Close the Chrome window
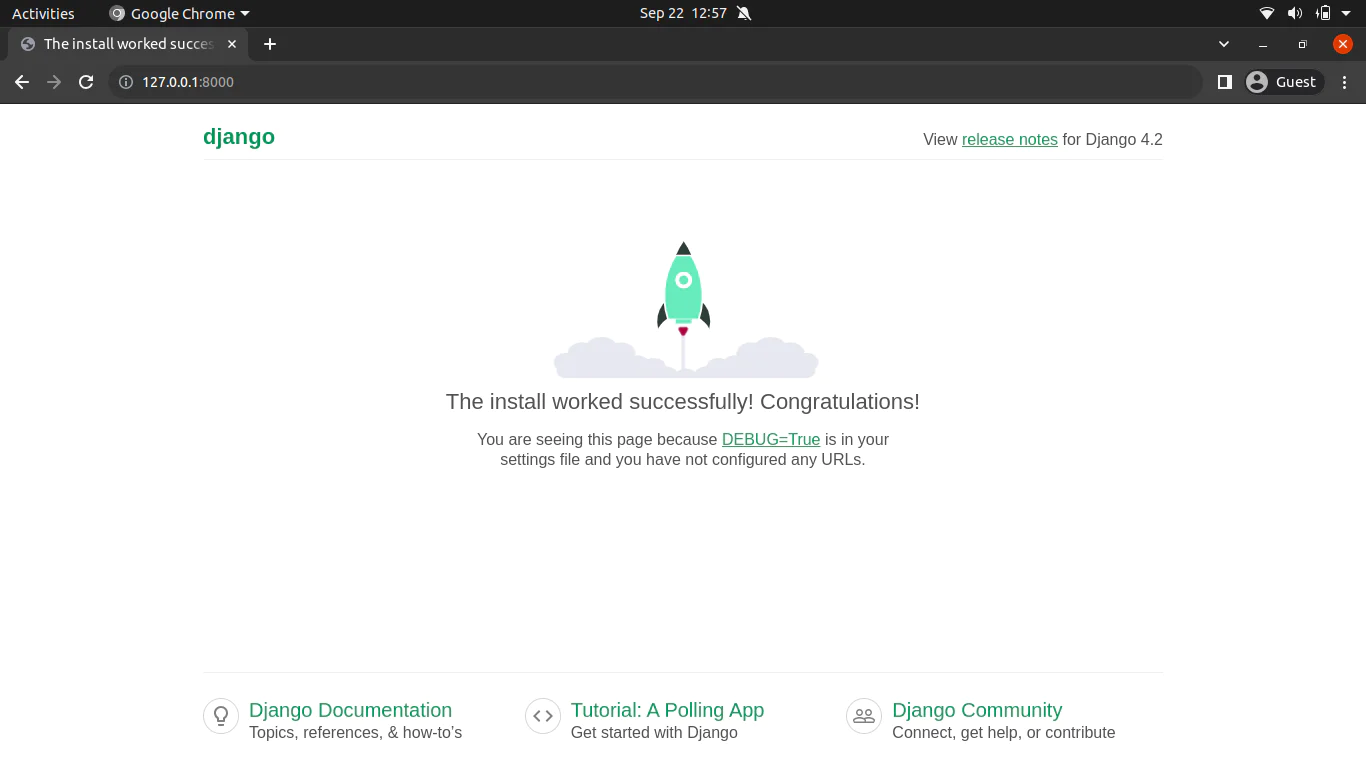The image size is (1366, 768). [1343, 44]
